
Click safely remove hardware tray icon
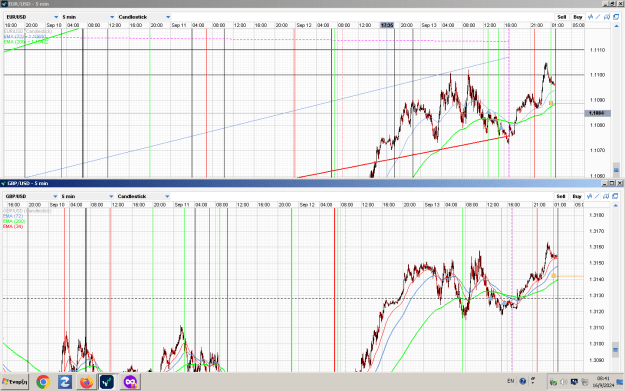point(553,382)
